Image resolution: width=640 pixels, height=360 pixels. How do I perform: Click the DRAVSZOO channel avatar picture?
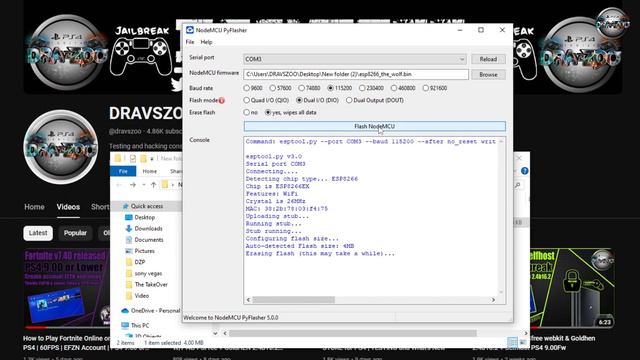[61, 147]
